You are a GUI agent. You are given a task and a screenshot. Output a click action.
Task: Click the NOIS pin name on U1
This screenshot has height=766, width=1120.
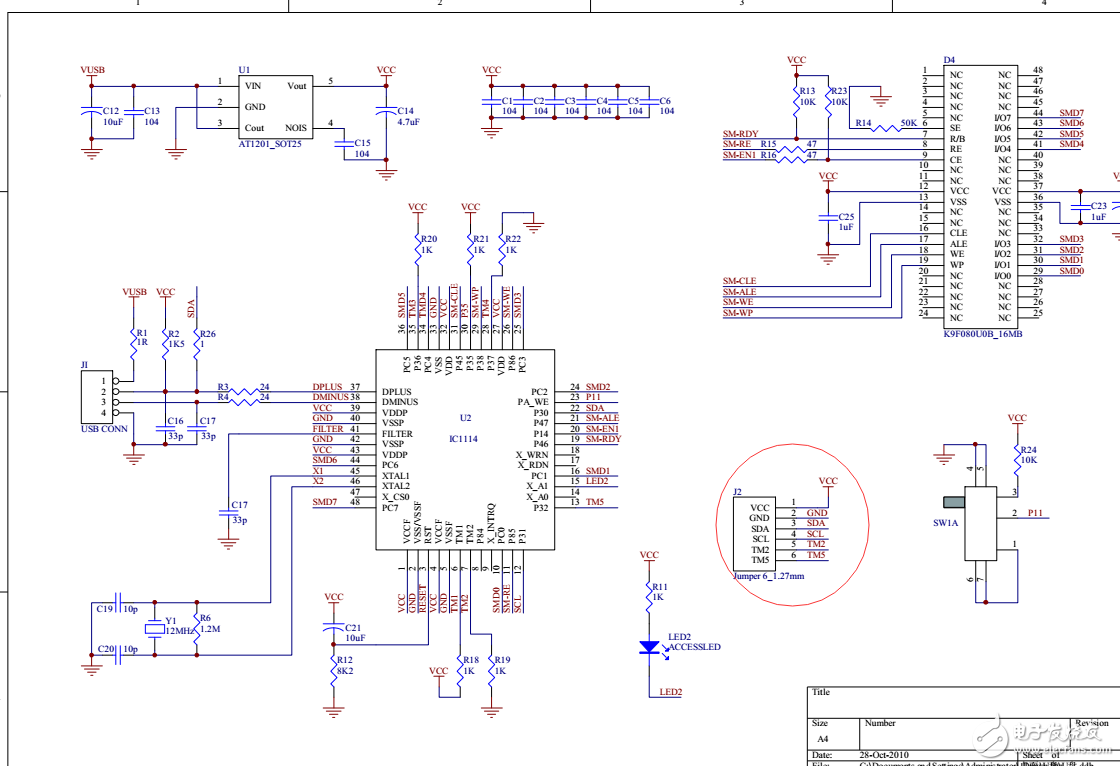[296, 128]
